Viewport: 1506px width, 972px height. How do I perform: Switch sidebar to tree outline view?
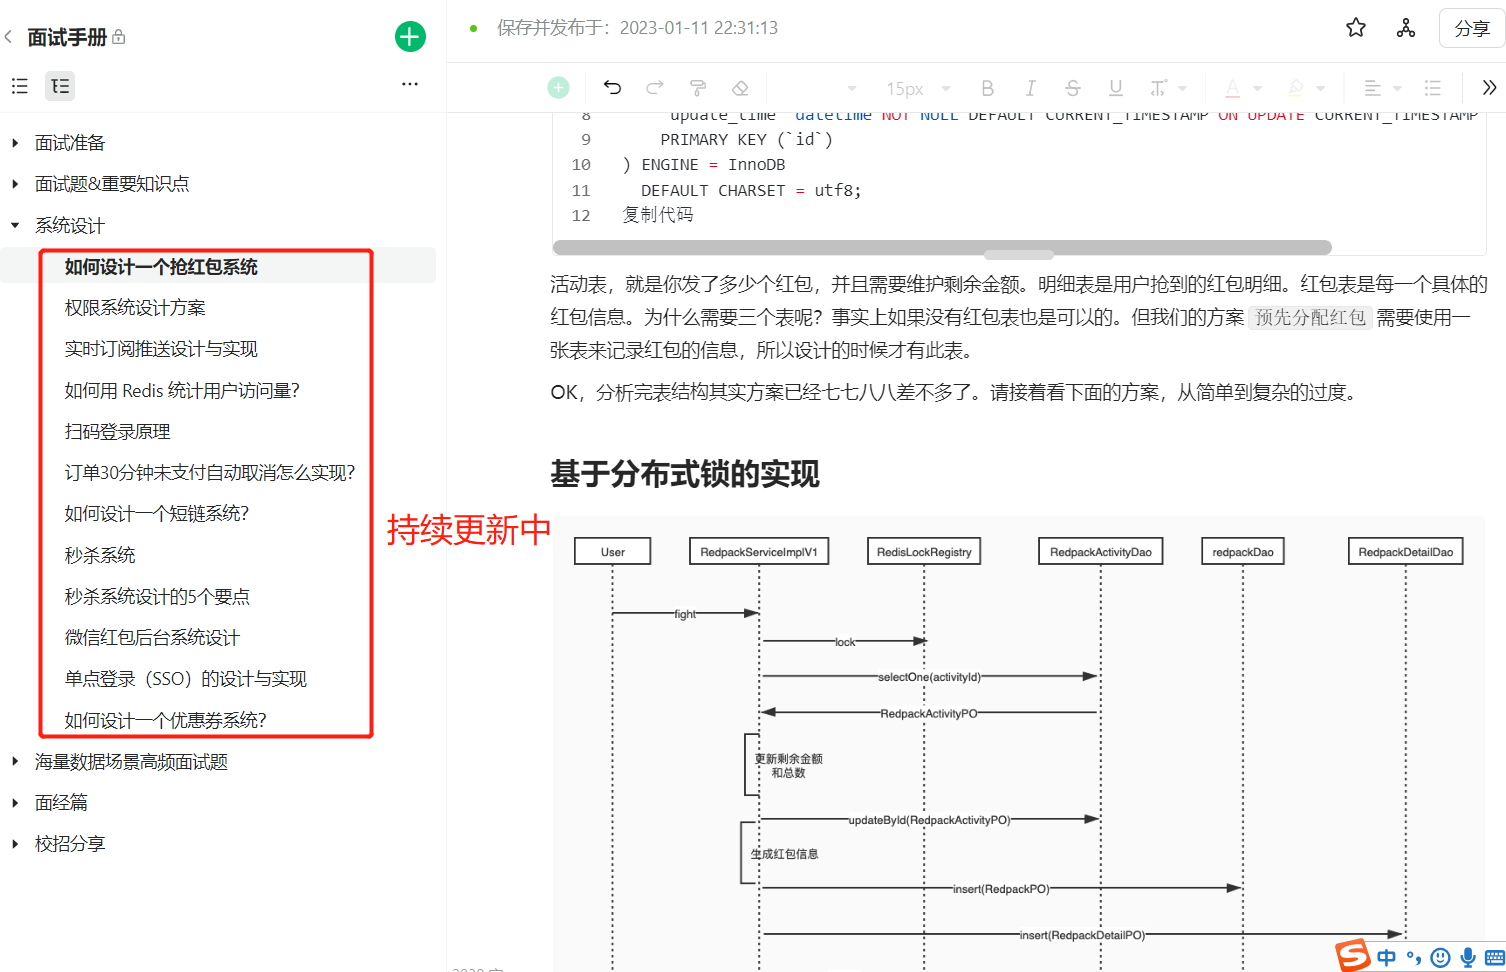click(x=60, y=86)
